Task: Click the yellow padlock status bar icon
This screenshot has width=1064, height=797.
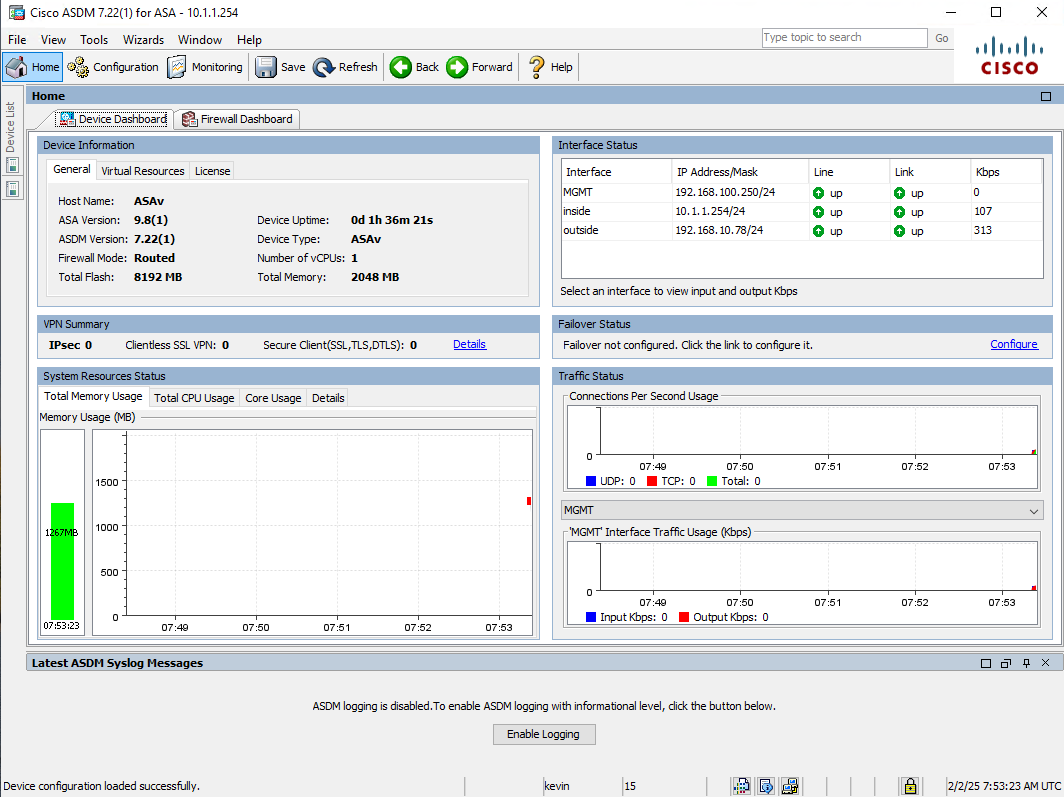Action: pos(910,786)
